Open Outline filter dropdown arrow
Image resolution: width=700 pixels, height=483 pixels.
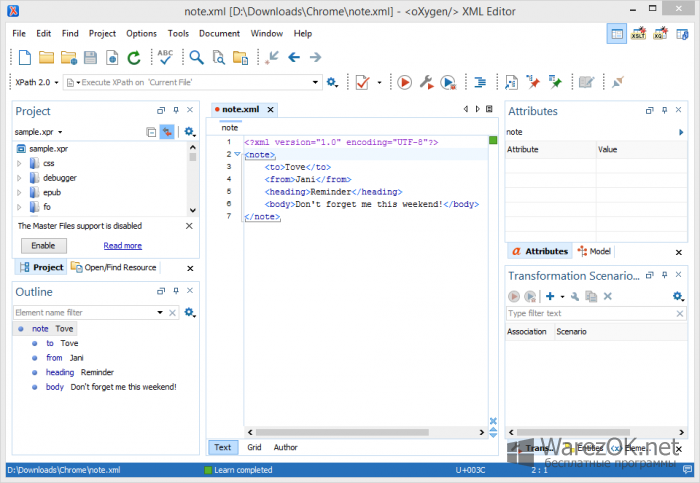coord(160,312)
